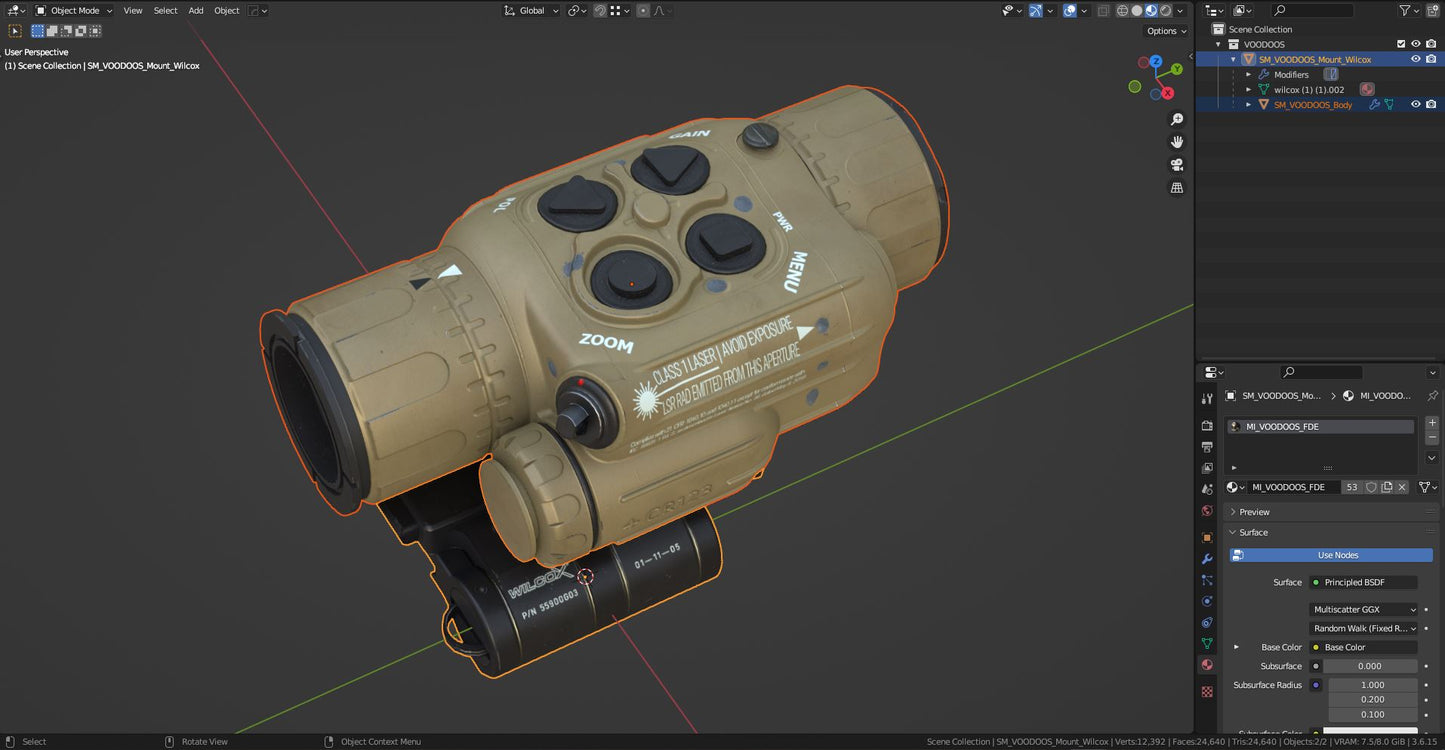The image size is (1445, 750).
Task: Expand the material Preview panel
Action: pos(1254,512)
